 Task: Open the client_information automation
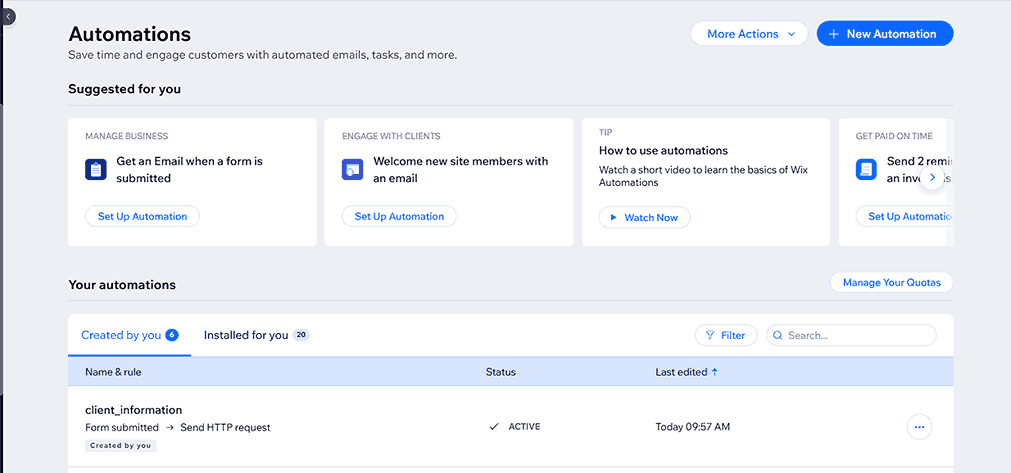[134, 410]
